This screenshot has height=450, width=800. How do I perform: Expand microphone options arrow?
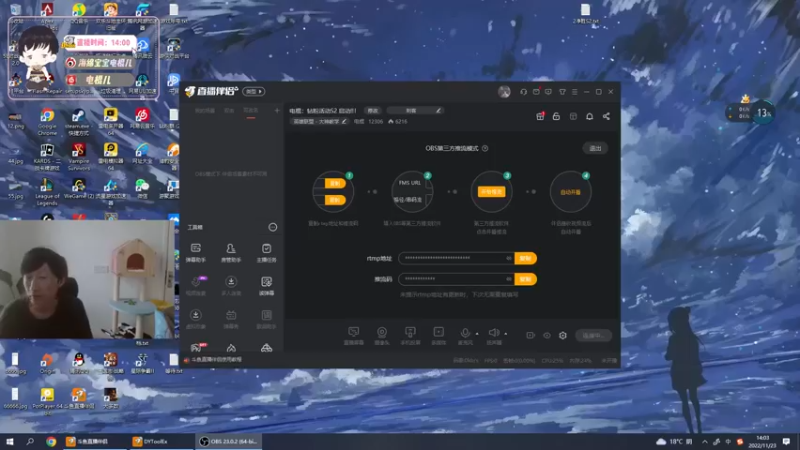click(x=477, y=334)
